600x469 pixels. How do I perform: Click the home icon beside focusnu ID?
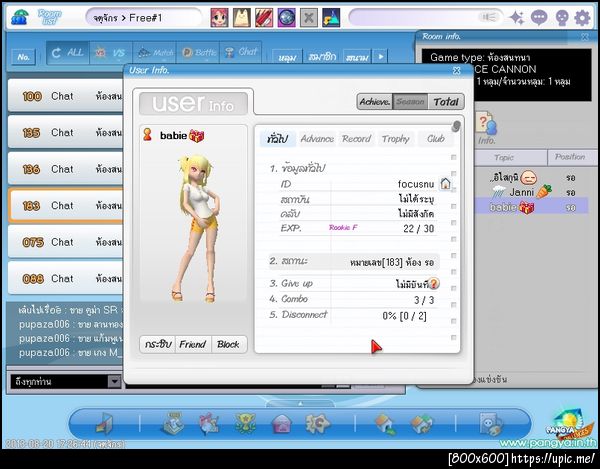445,183
